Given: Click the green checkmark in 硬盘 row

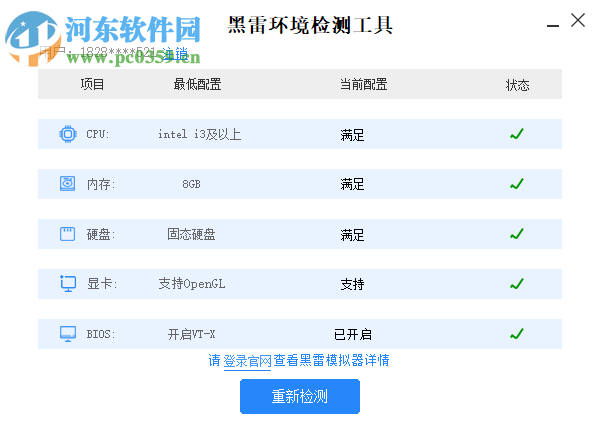Looking at the screenshot, I should pos(517,234).
